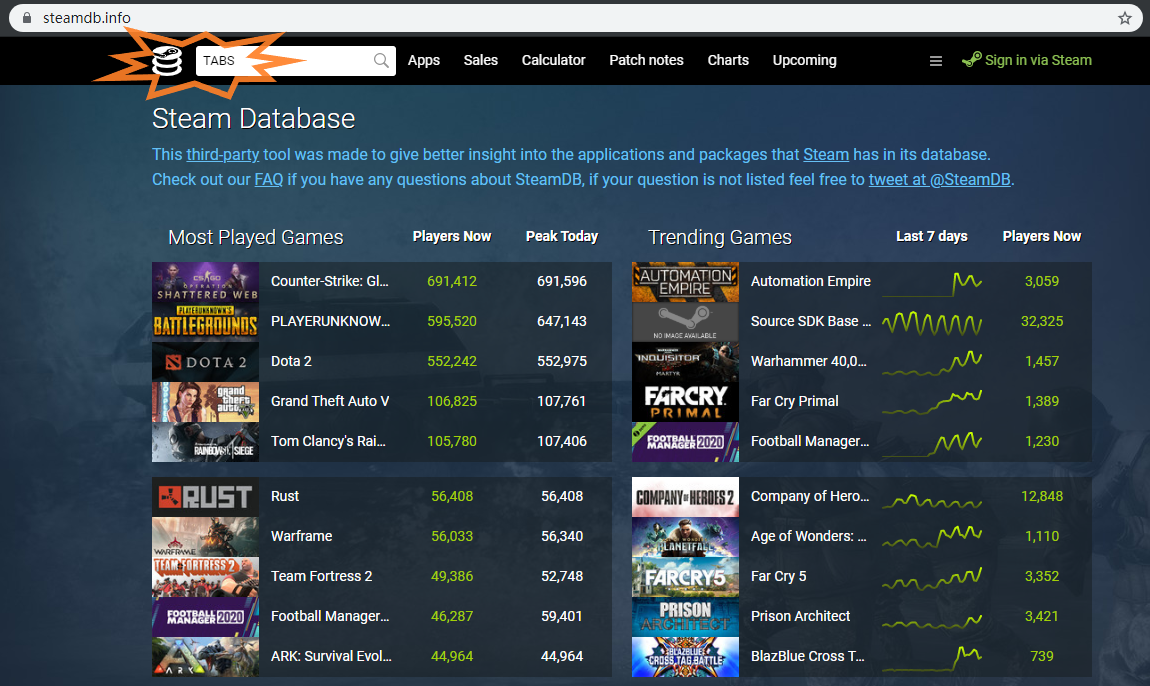1150x686 pixels.
Task: Open the ARK Survival Evolved thumbnail
Action: [x=205, y=657]
